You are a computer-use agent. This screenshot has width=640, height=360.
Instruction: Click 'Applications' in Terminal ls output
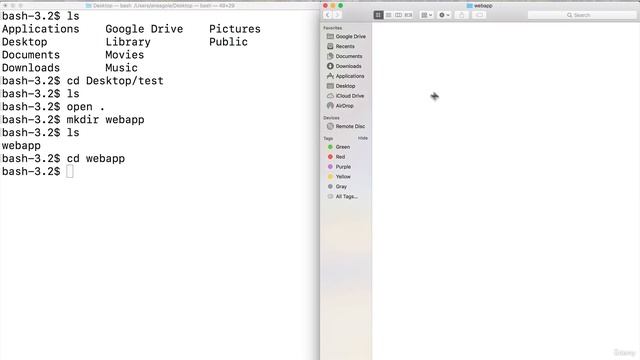click(x=40, y=29)
